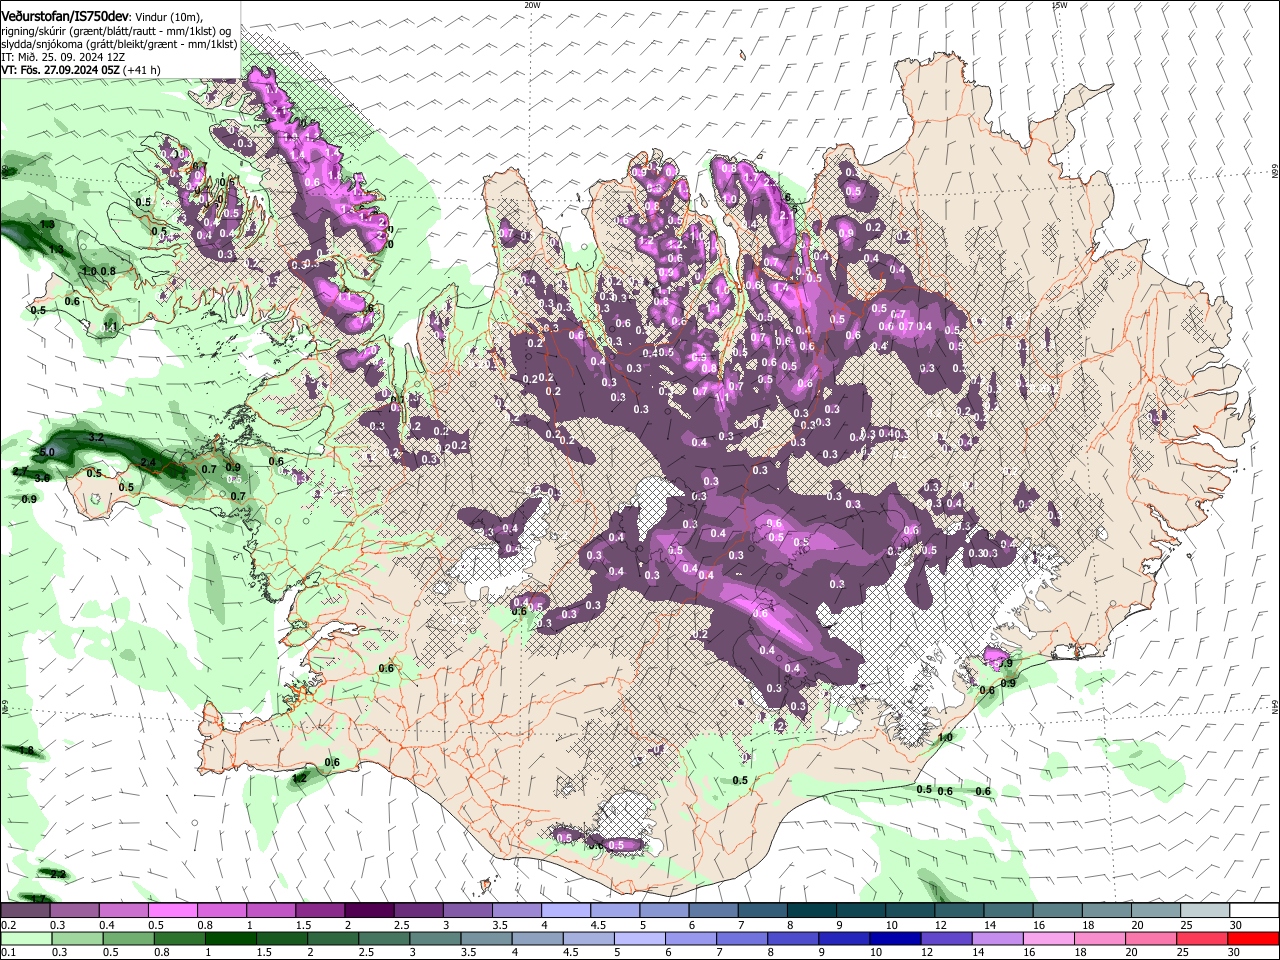This screenshot has height=960, width=1280.
Task: Click the '3.2' rainfall value on the map
Action: 97,438
